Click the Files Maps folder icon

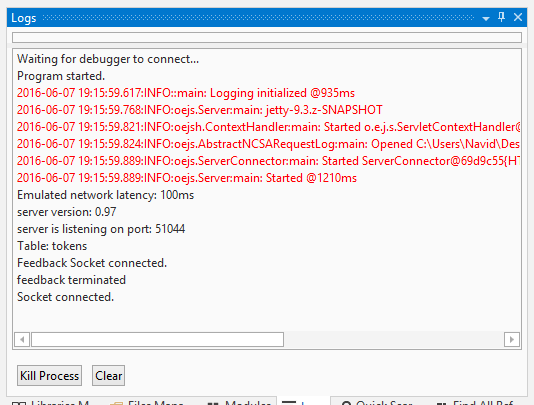(x=116, y=403)
